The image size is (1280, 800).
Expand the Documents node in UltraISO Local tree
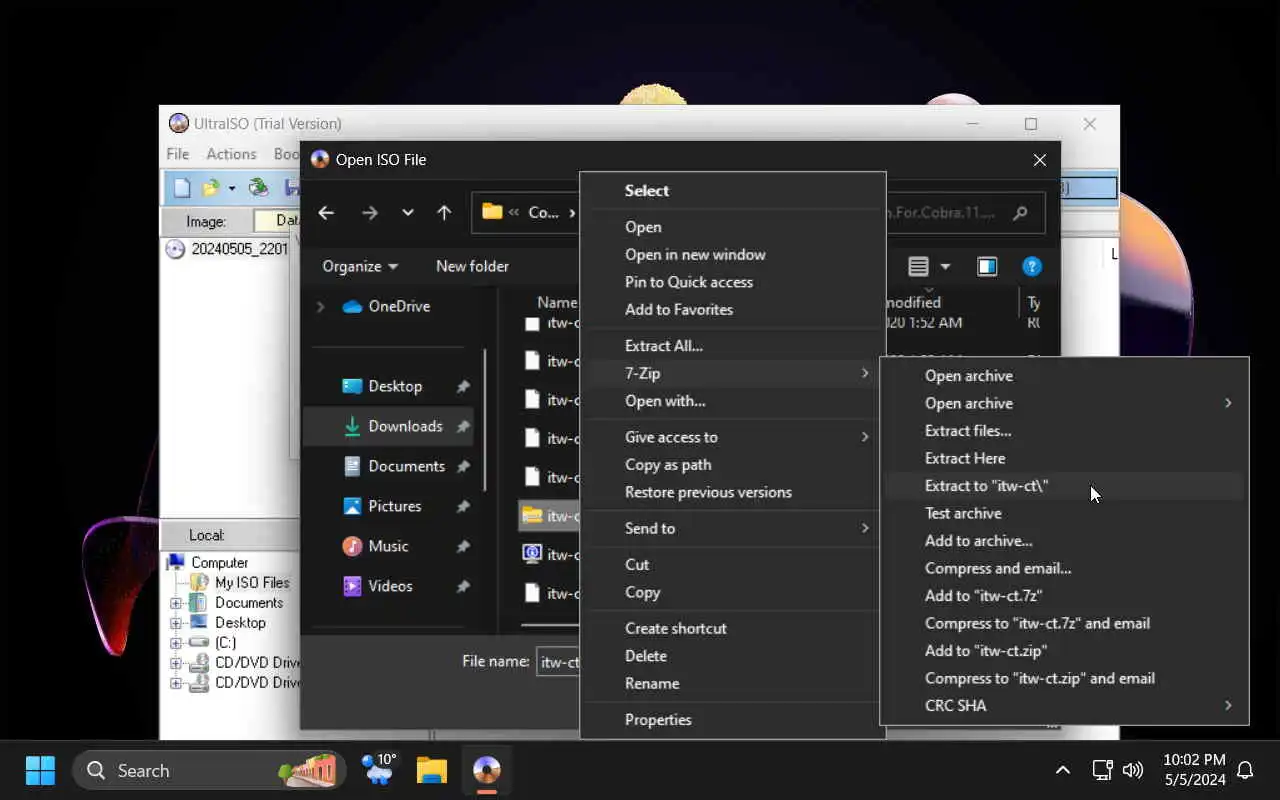(176, 603)
